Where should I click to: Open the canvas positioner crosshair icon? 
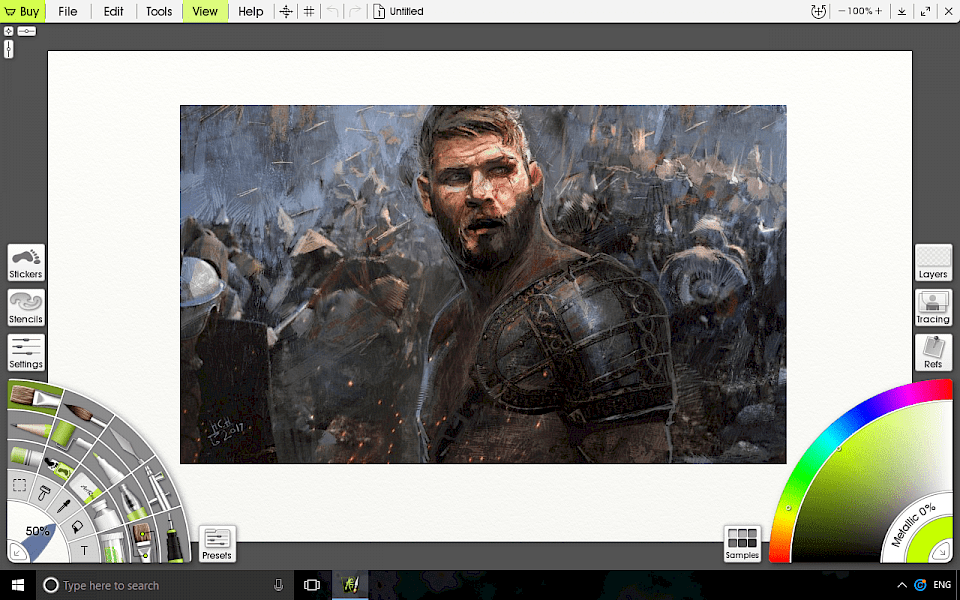pyautogui.click(x=286, y=11)
